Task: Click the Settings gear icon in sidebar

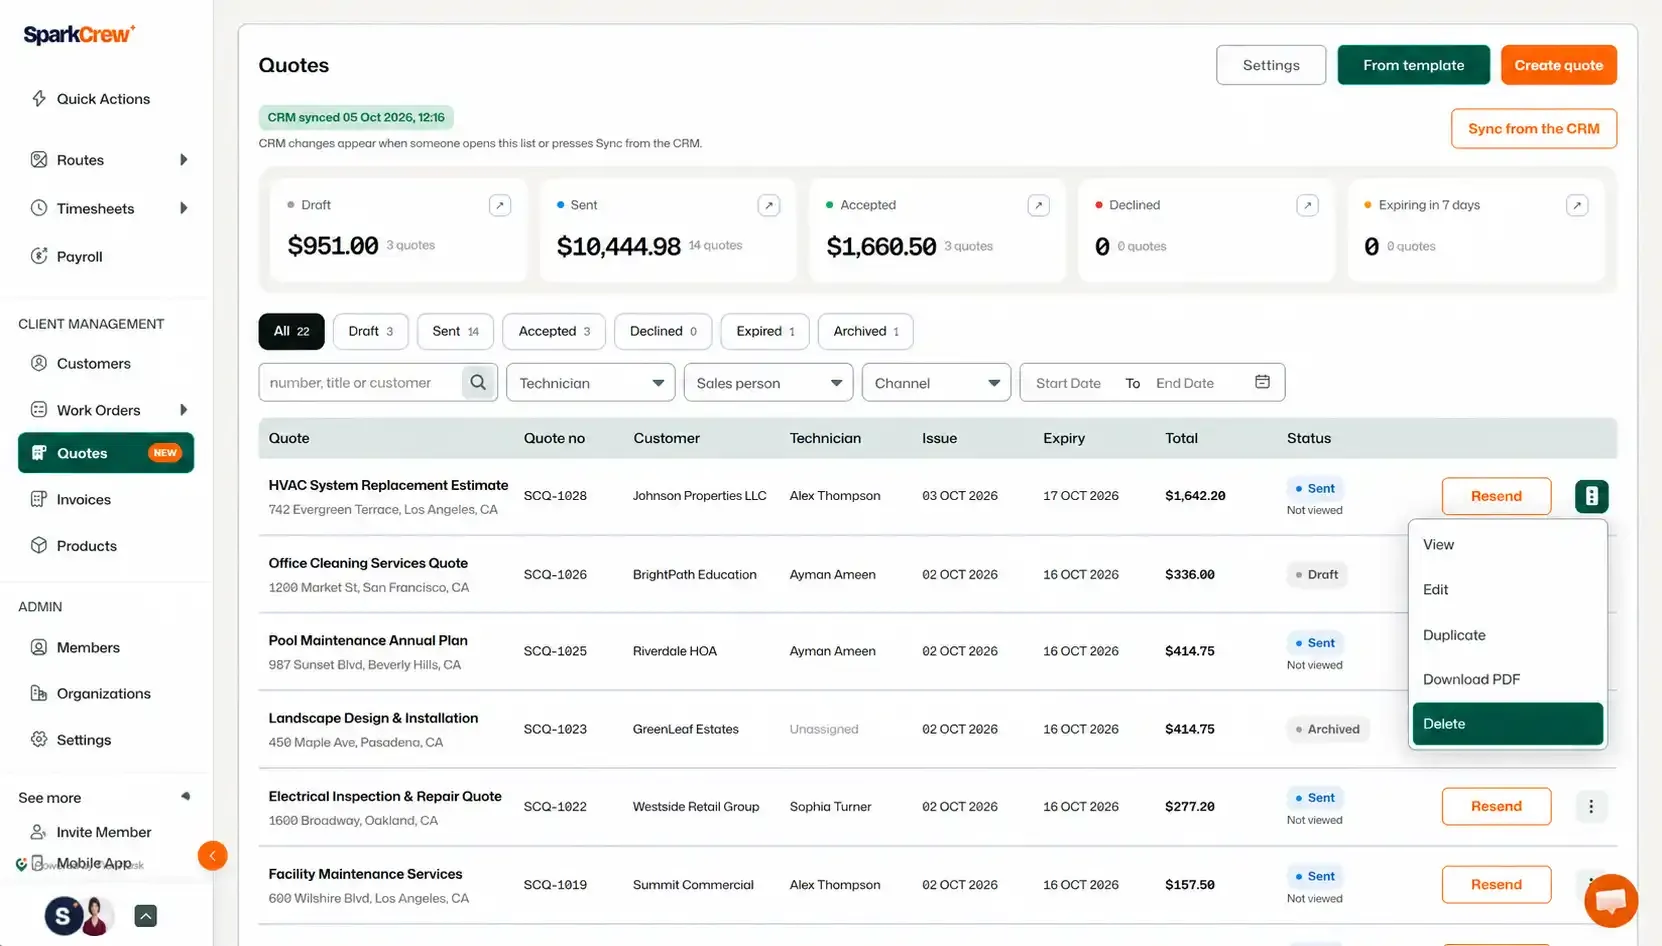Action: (39, 740)
